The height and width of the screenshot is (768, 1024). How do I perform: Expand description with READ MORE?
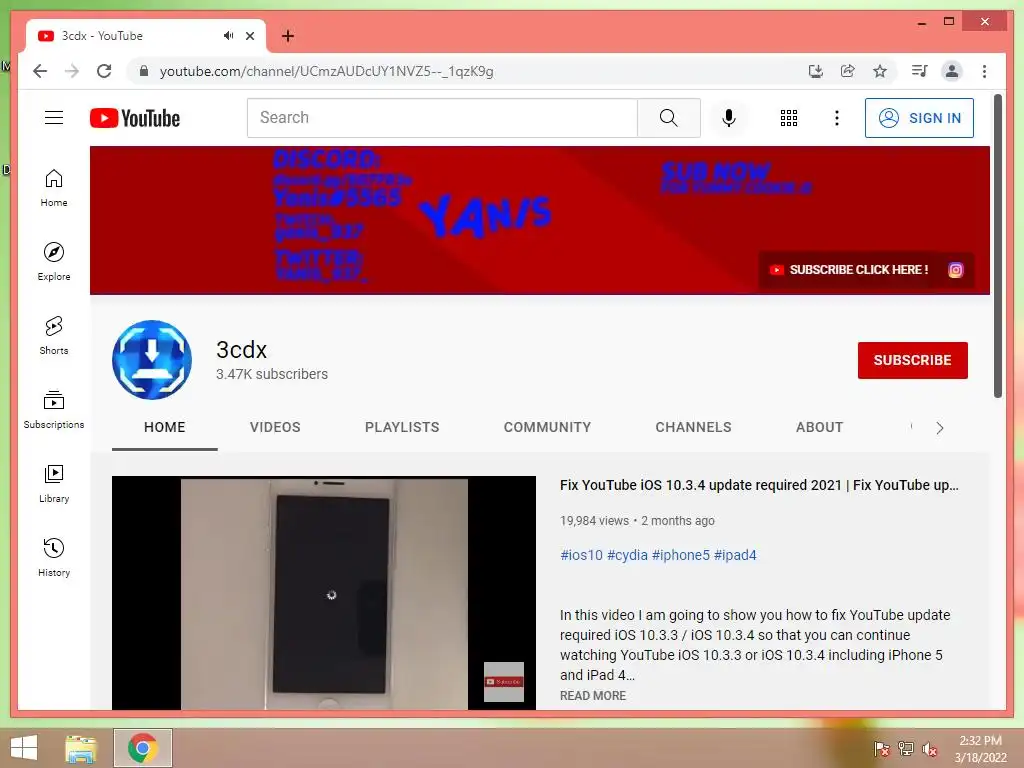click(x=592, y=696)
